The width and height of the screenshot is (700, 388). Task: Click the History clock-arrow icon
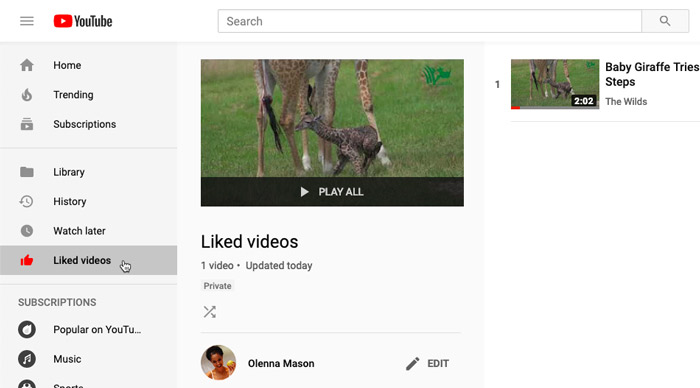[x=26, y=201]
